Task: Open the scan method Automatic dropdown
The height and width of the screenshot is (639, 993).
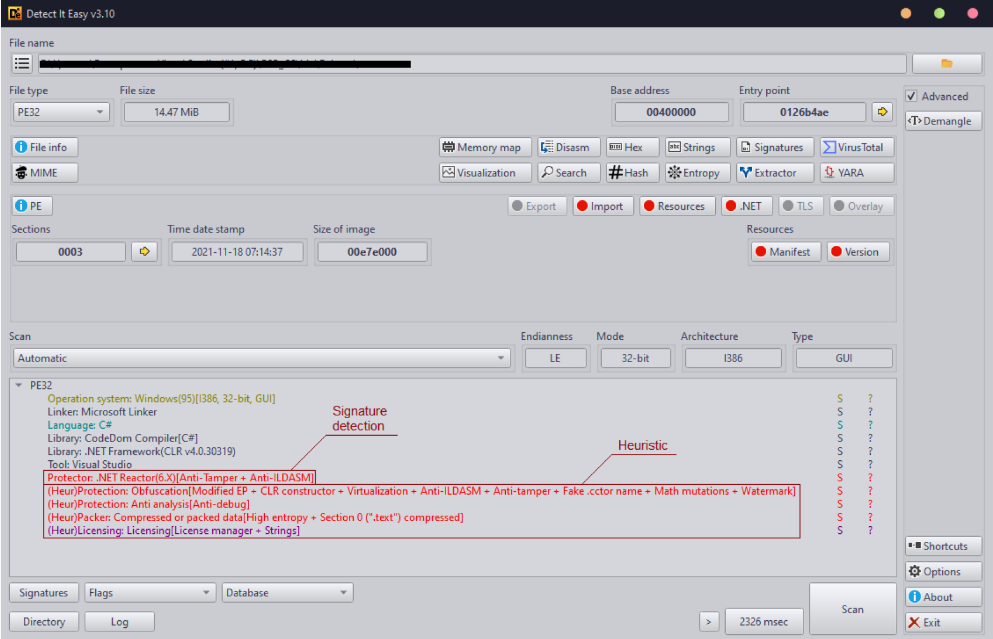Action: coord(499,357)
